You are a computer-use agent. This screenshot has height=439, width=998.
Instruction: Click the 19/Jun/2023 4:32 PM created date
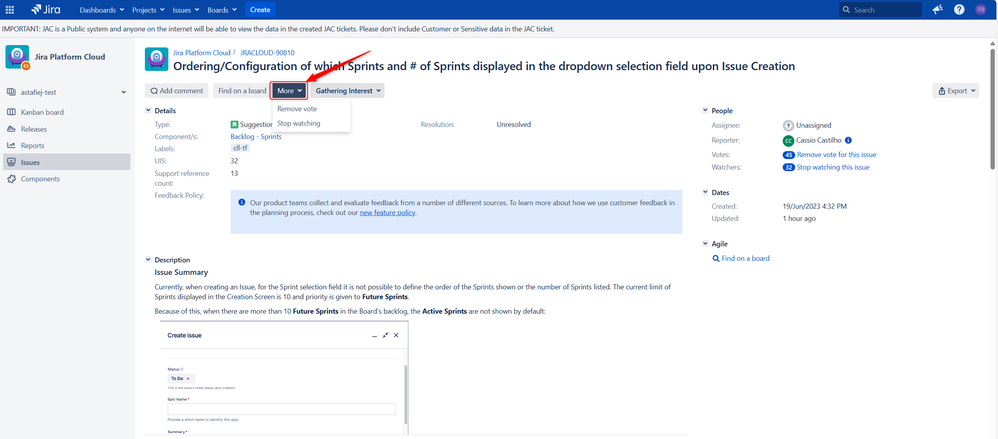pyautogui.click(x=814, y=206)
